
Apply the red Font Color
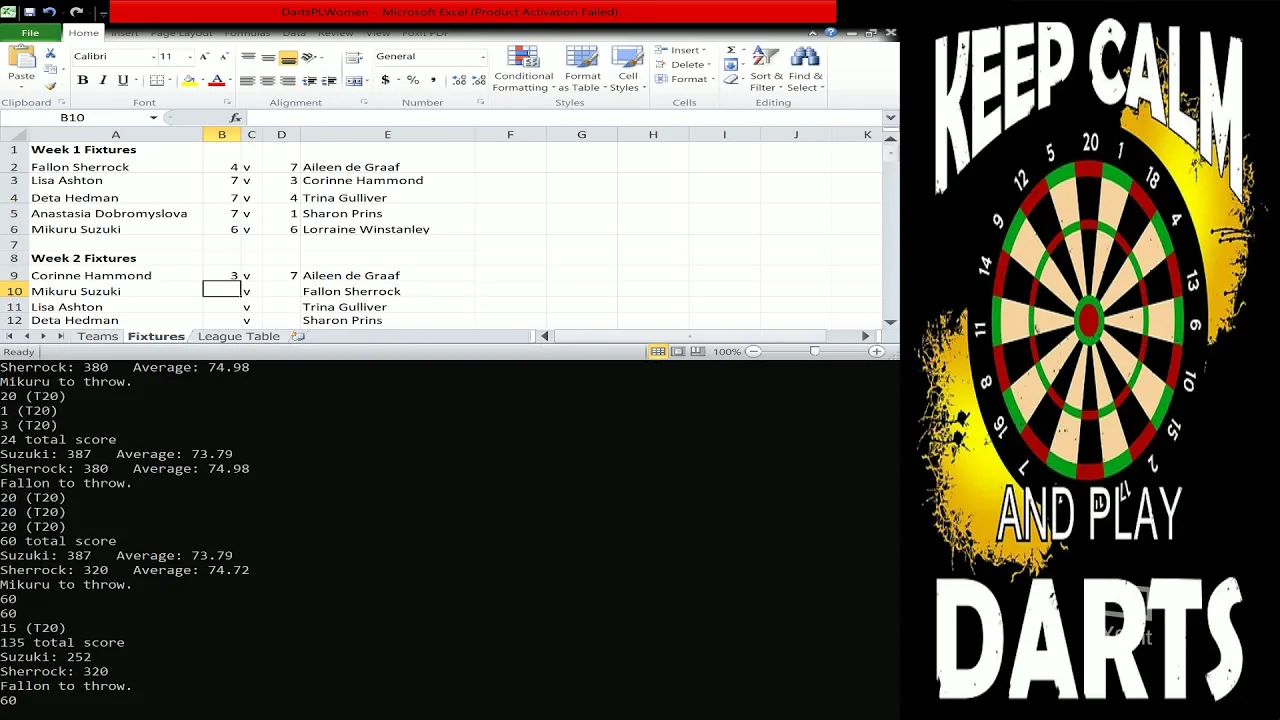216,80
